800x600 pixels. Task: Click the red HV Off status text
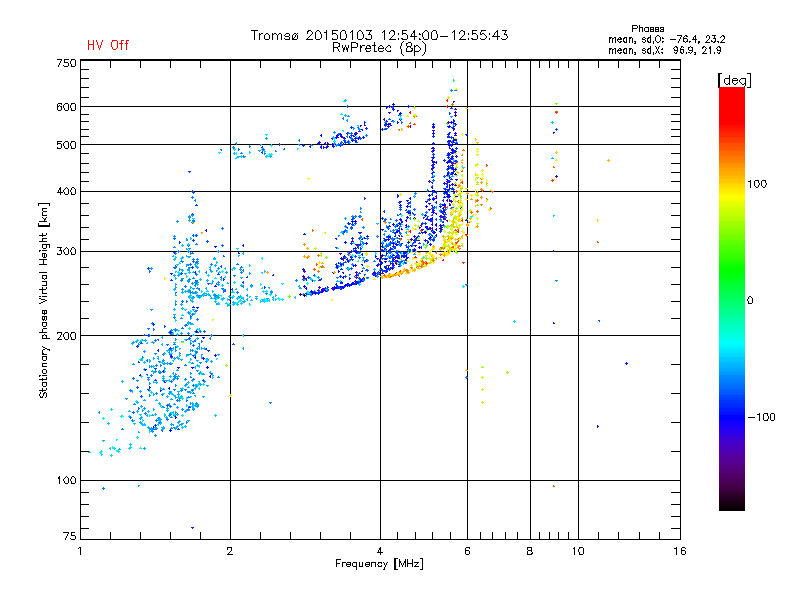(x=107, y=45)
